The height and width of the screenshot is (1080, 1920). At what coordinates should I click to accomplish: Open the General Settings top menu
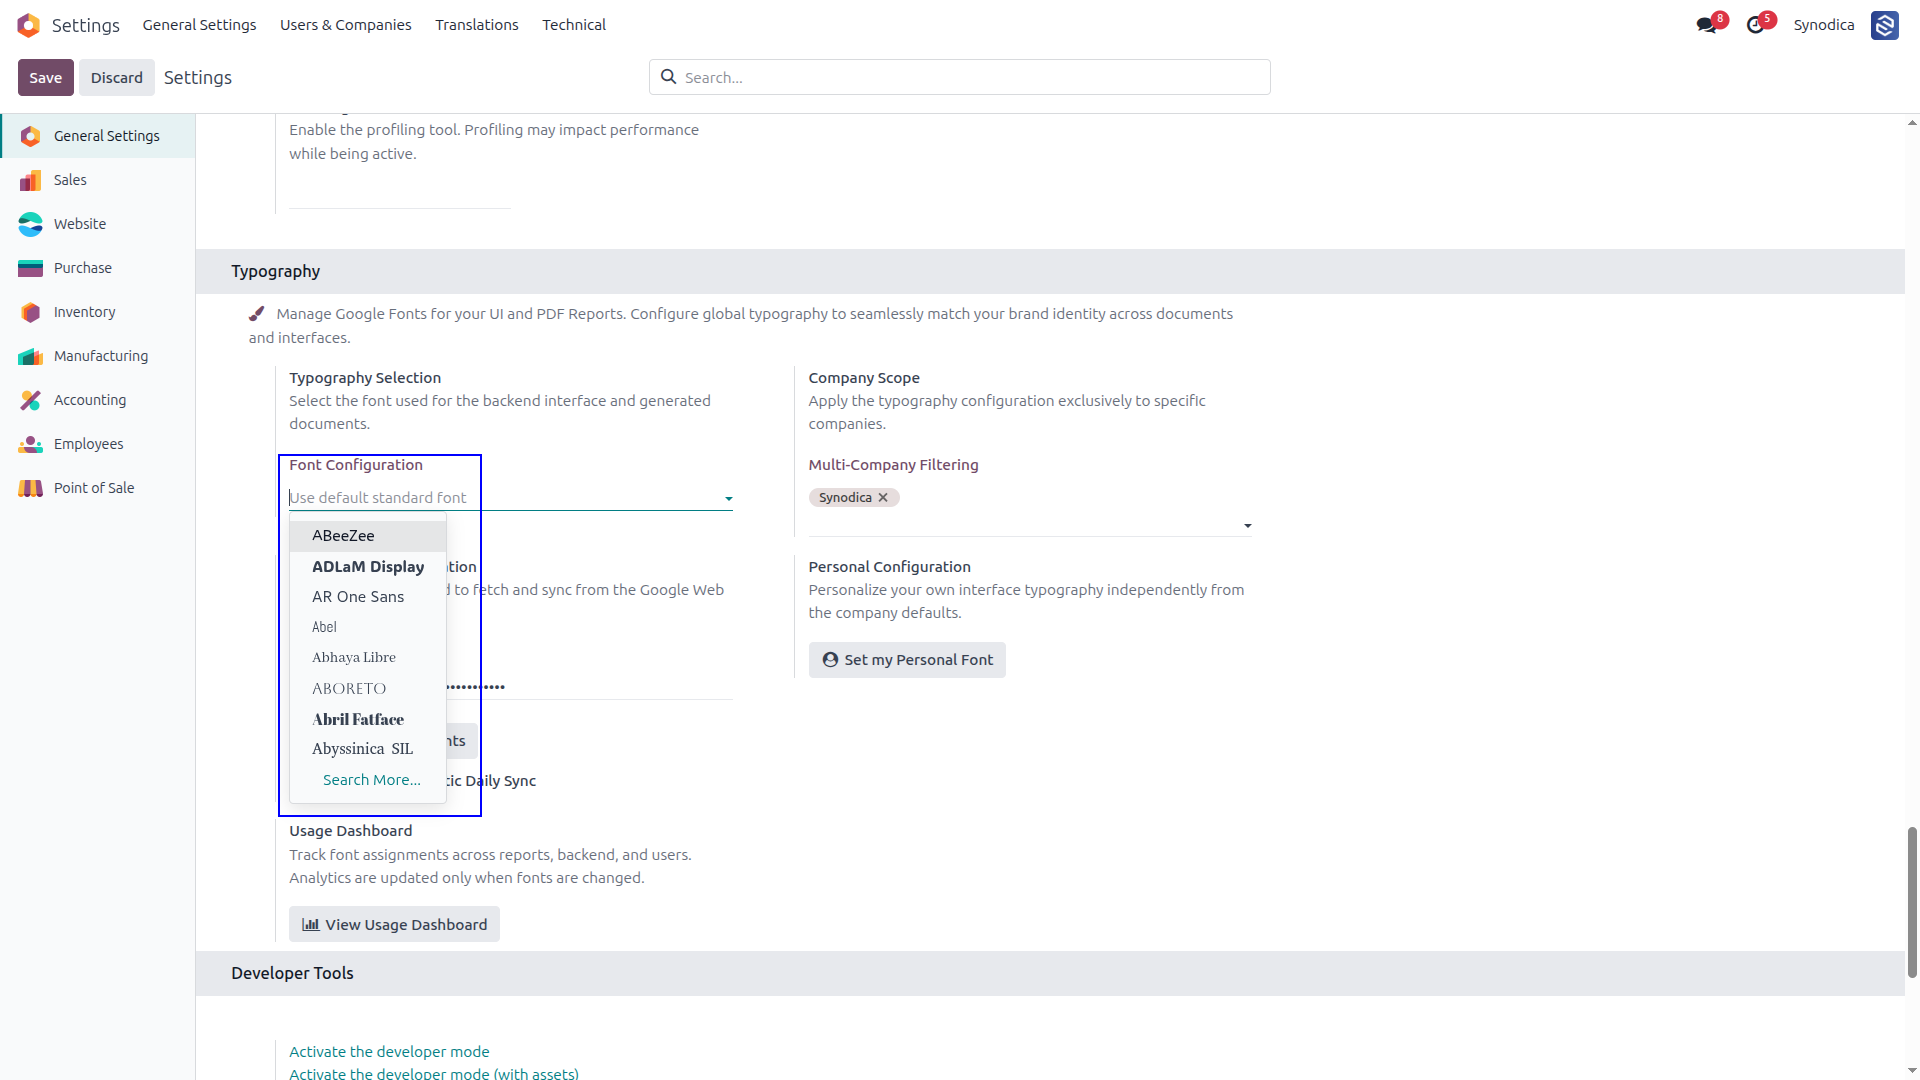pos(199,25)
